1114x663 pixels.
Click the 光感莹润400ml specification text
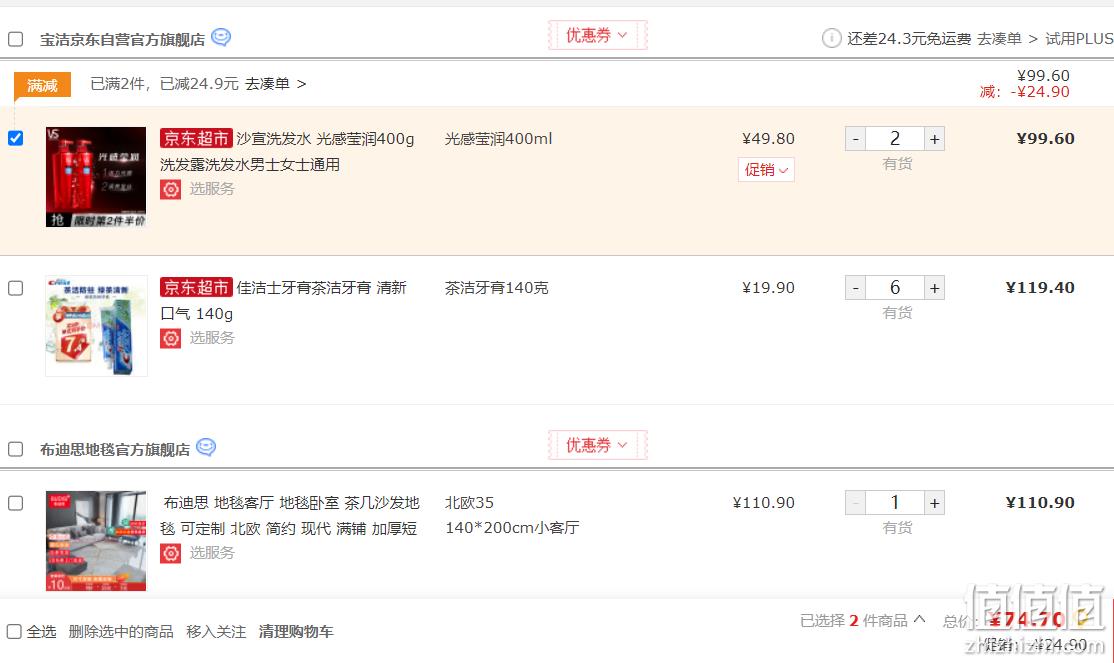(498, 139)
